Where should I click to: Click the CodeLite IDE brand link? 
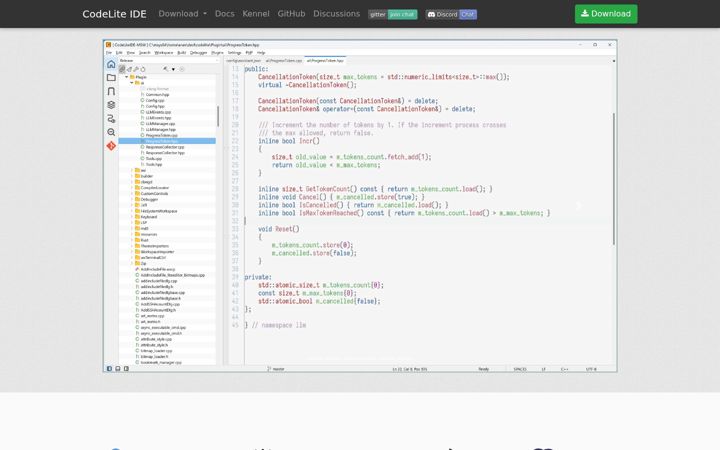114,14
